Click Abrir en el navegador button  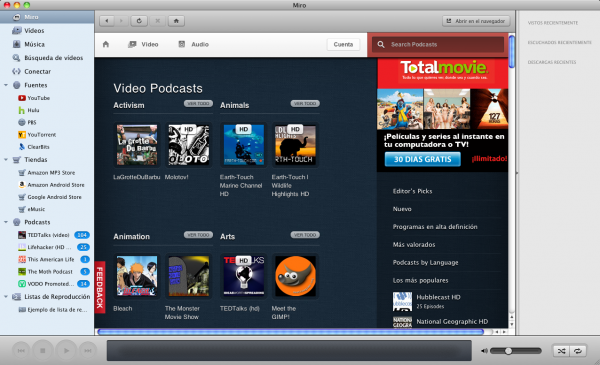476,21
